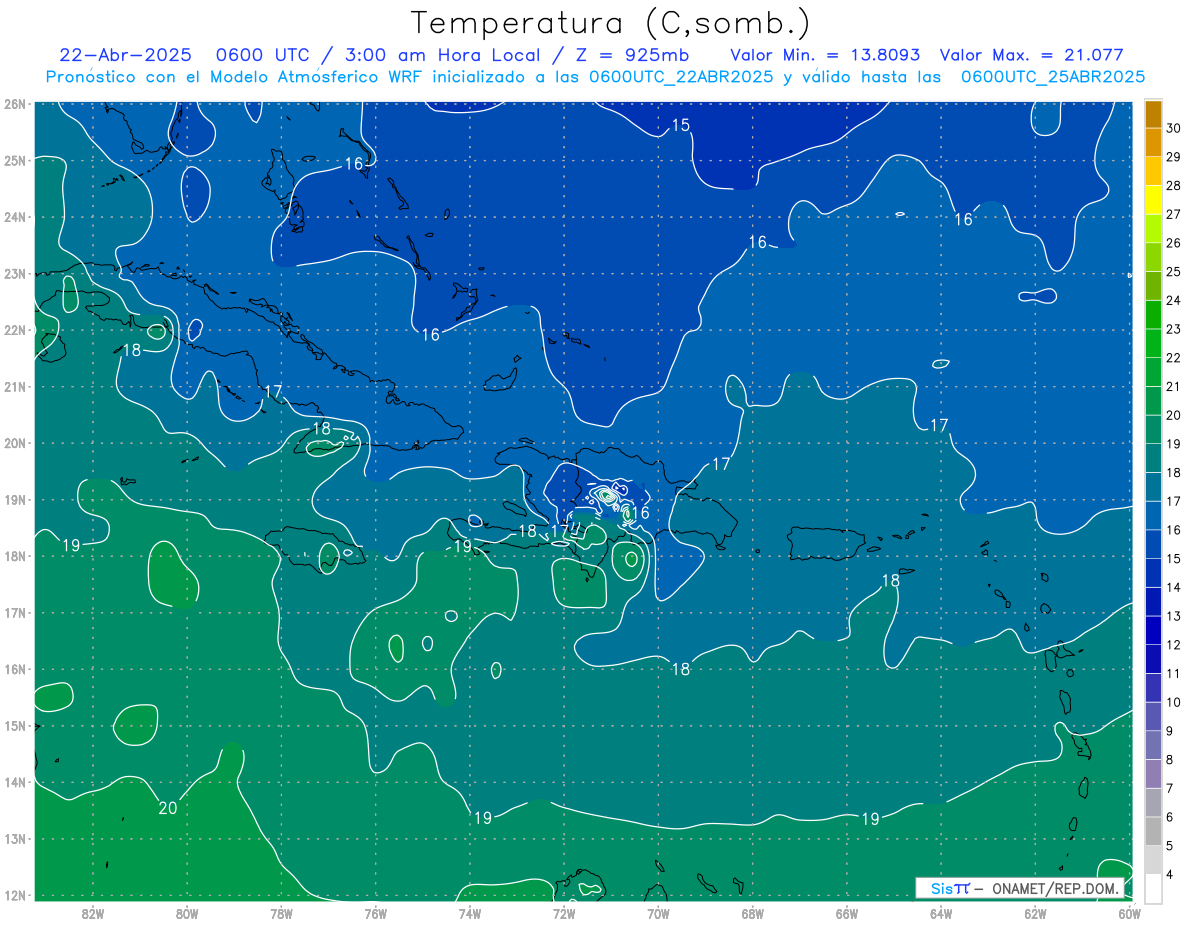Click the "82W" longitude axis label
This screenshot has width=1200, height=927.
[93, 913]
